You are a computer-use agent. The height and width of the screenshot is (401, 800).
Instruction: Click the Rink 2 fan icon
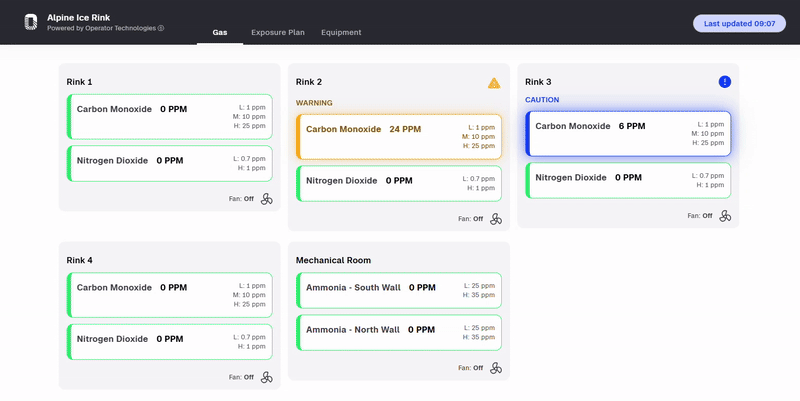[x=496, y=219]
